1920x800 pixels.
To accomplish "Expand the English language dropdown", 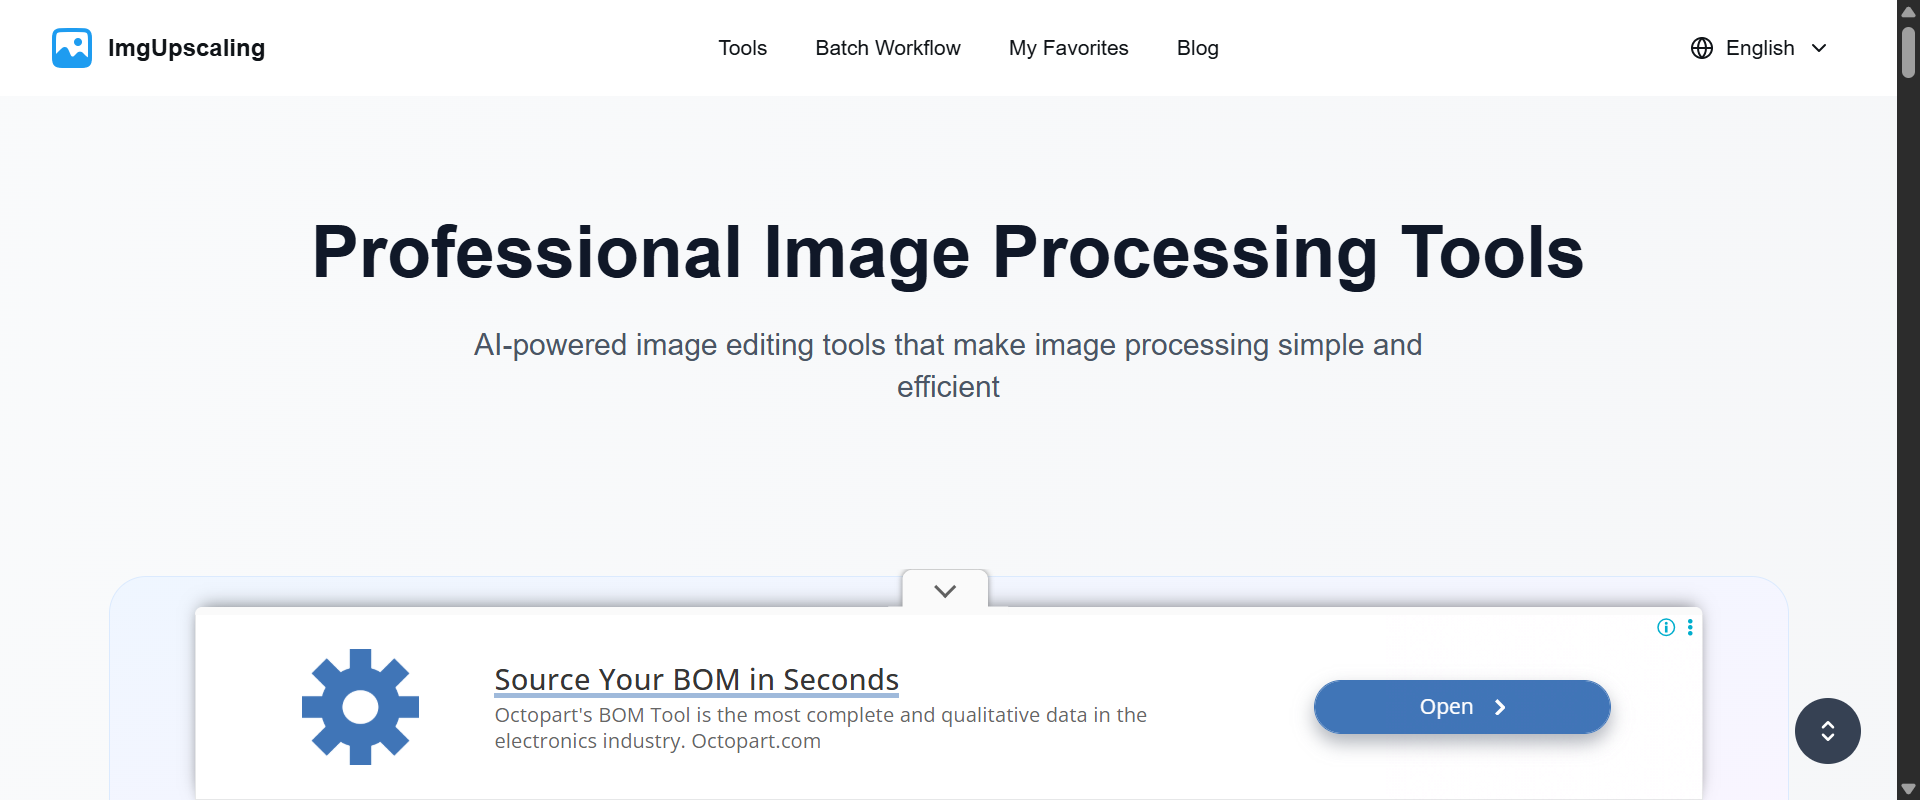I will click(1820, 48).
